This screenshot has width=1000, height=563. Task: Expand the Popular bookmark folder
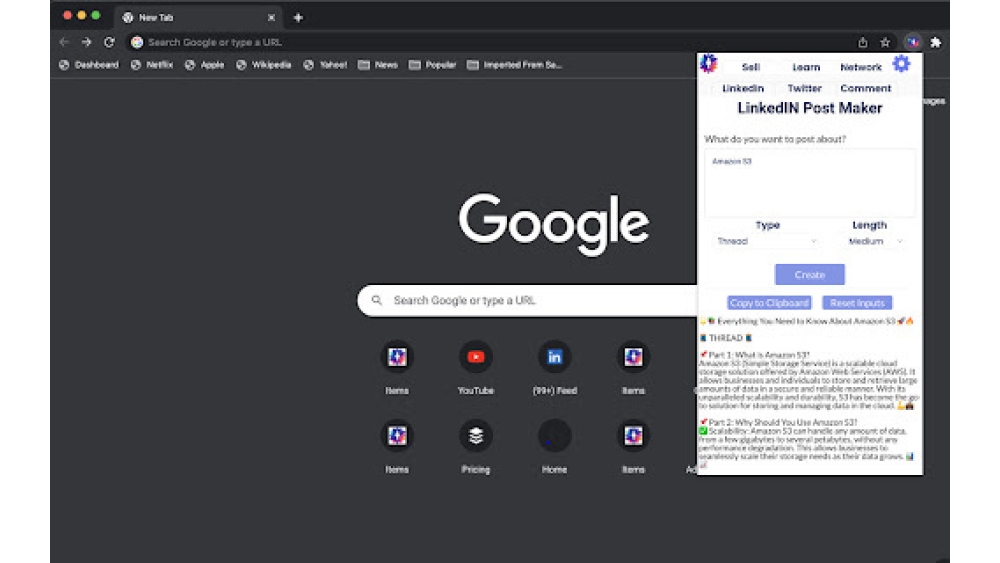tap(432, 65)
